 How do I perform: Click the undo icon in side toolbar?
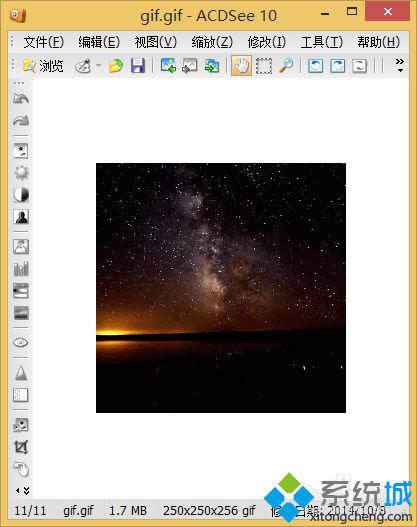[21, 98]
